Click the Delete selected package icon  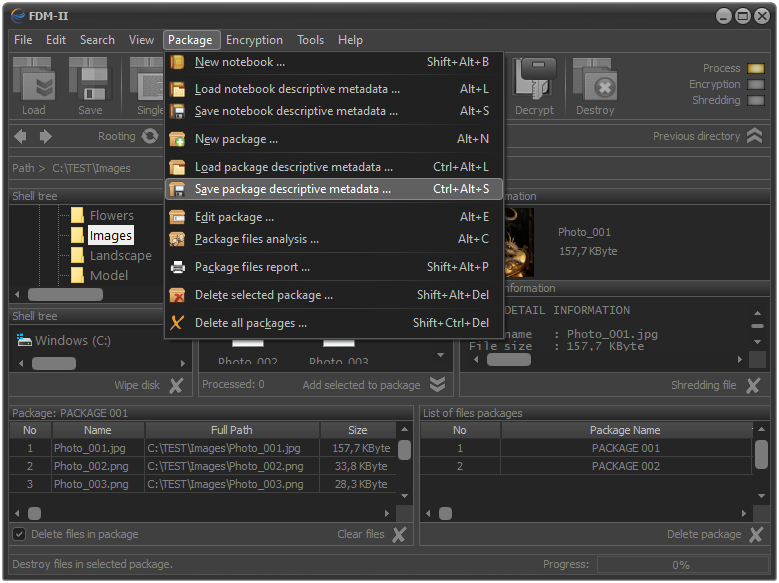point(177,295)
